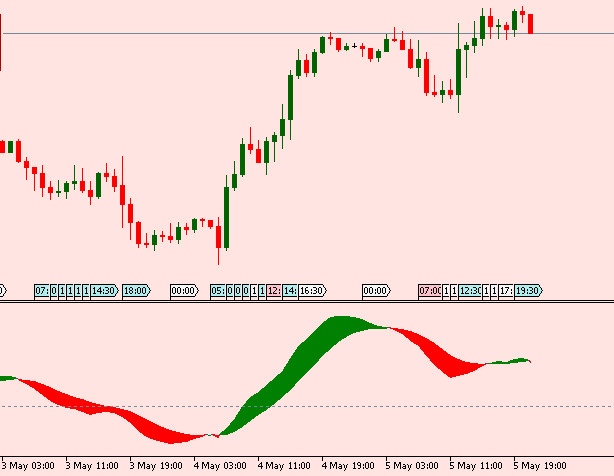The width and height of the screenshot is (614, 476).
Task: Click the 16:30 event marker
Action: 312,290
